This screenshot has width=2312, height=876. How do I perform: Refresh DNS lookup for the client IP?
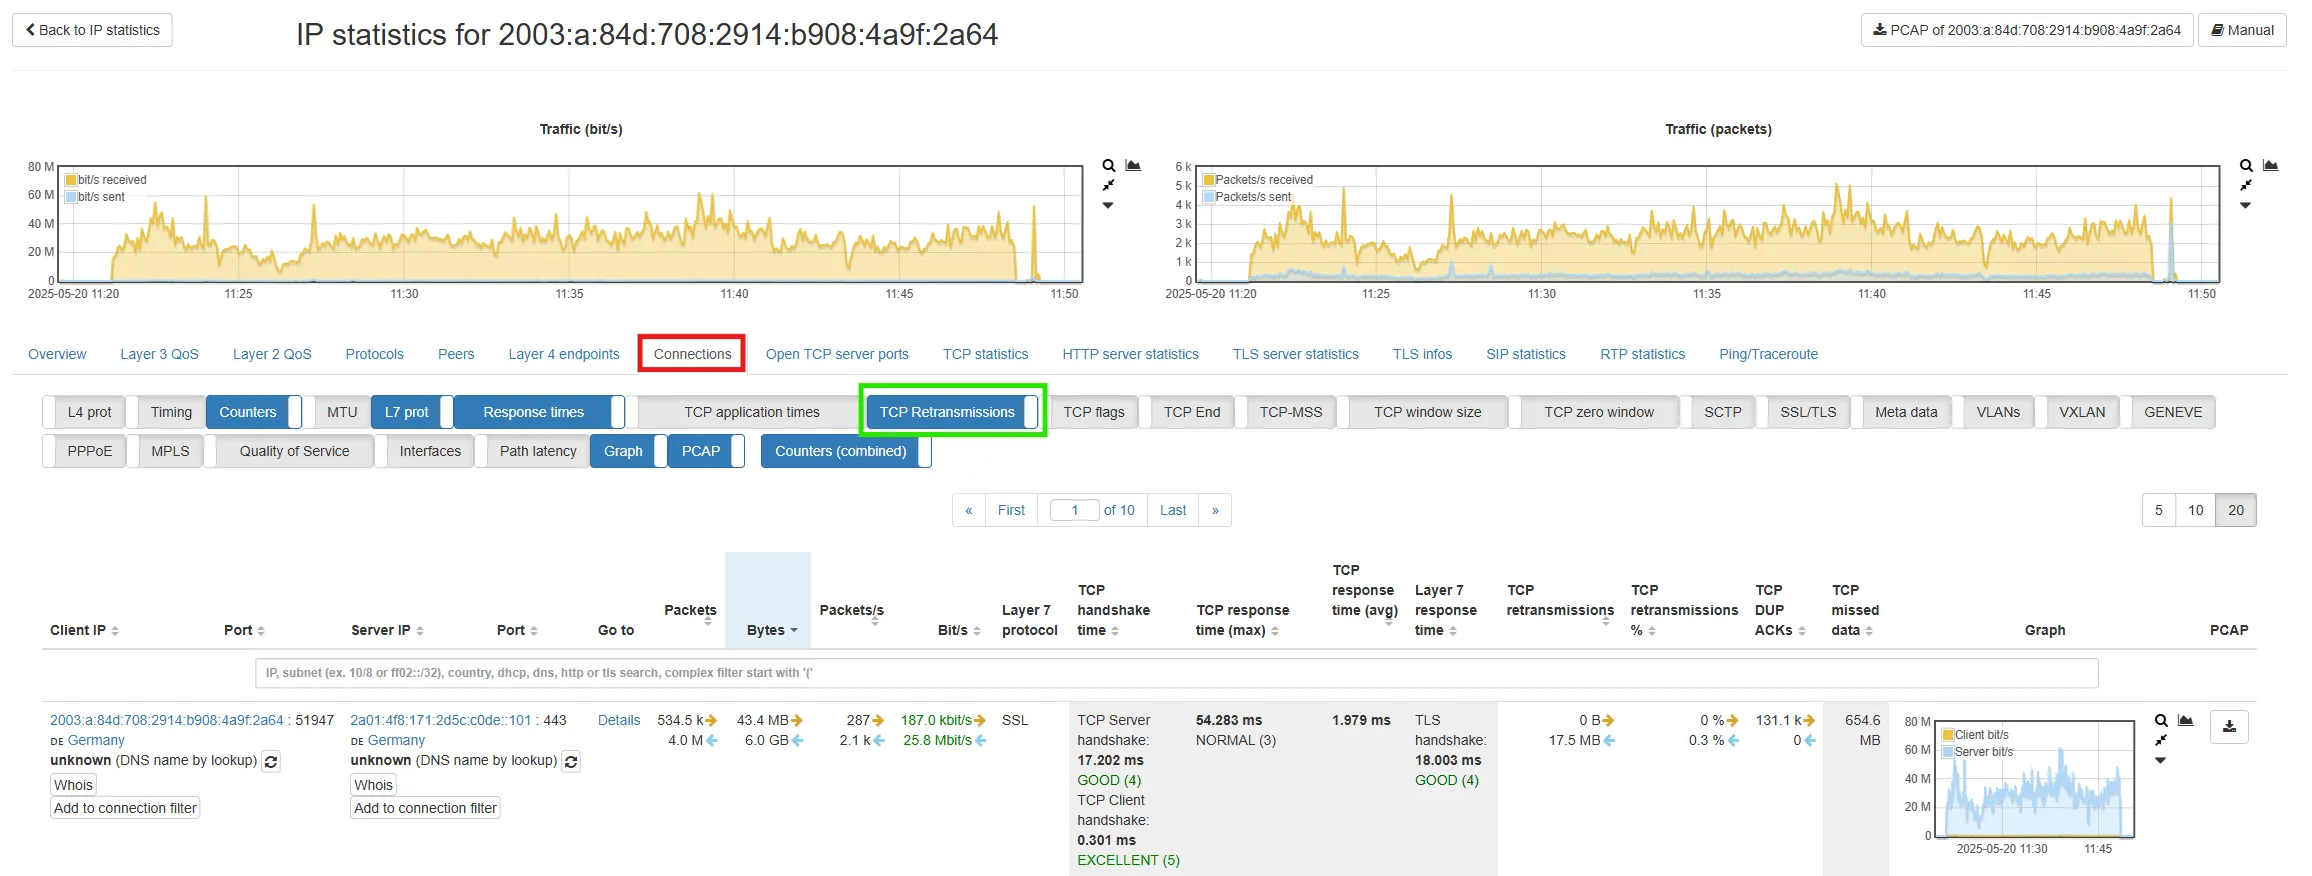click(271, 761)
